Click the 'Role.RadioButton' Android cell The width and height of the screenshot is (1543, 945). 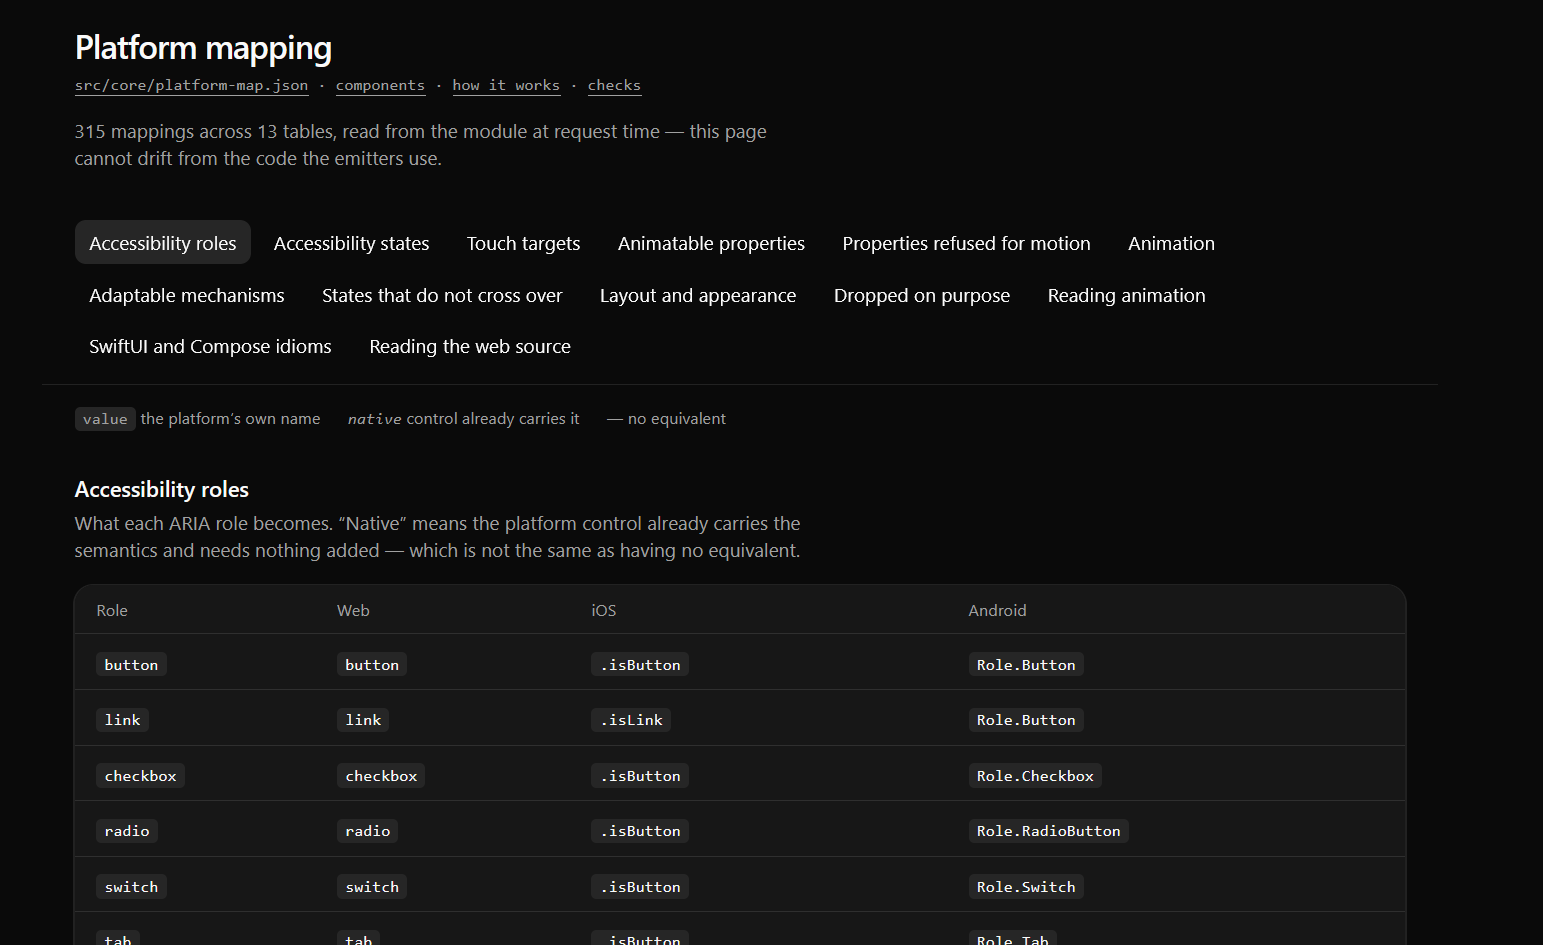(1048, 831)
